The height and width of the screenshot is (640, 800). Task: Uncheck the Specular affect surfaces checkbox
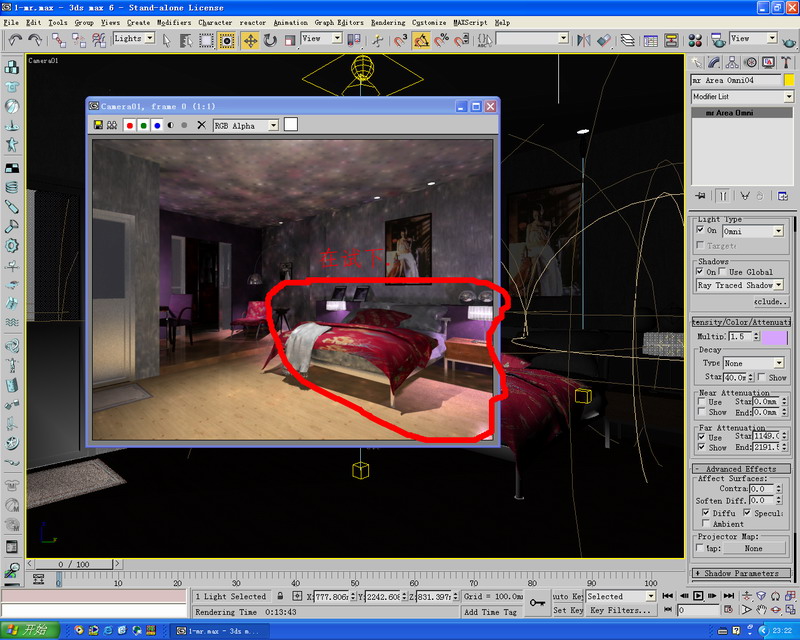[x=747, y=512]
